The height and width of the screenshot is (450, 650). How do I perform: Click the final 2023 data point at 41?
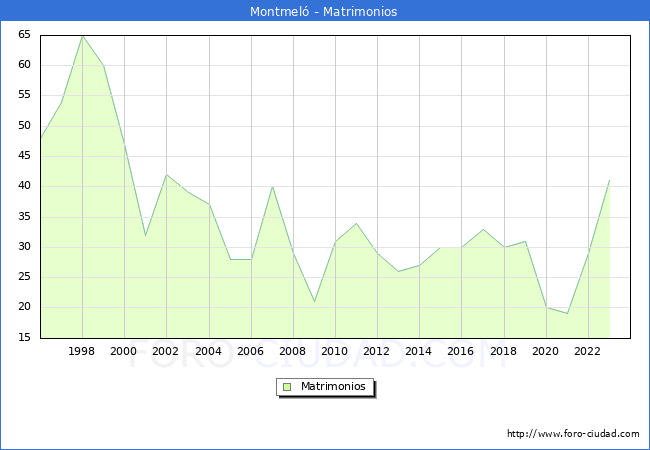tap(609, 181)
